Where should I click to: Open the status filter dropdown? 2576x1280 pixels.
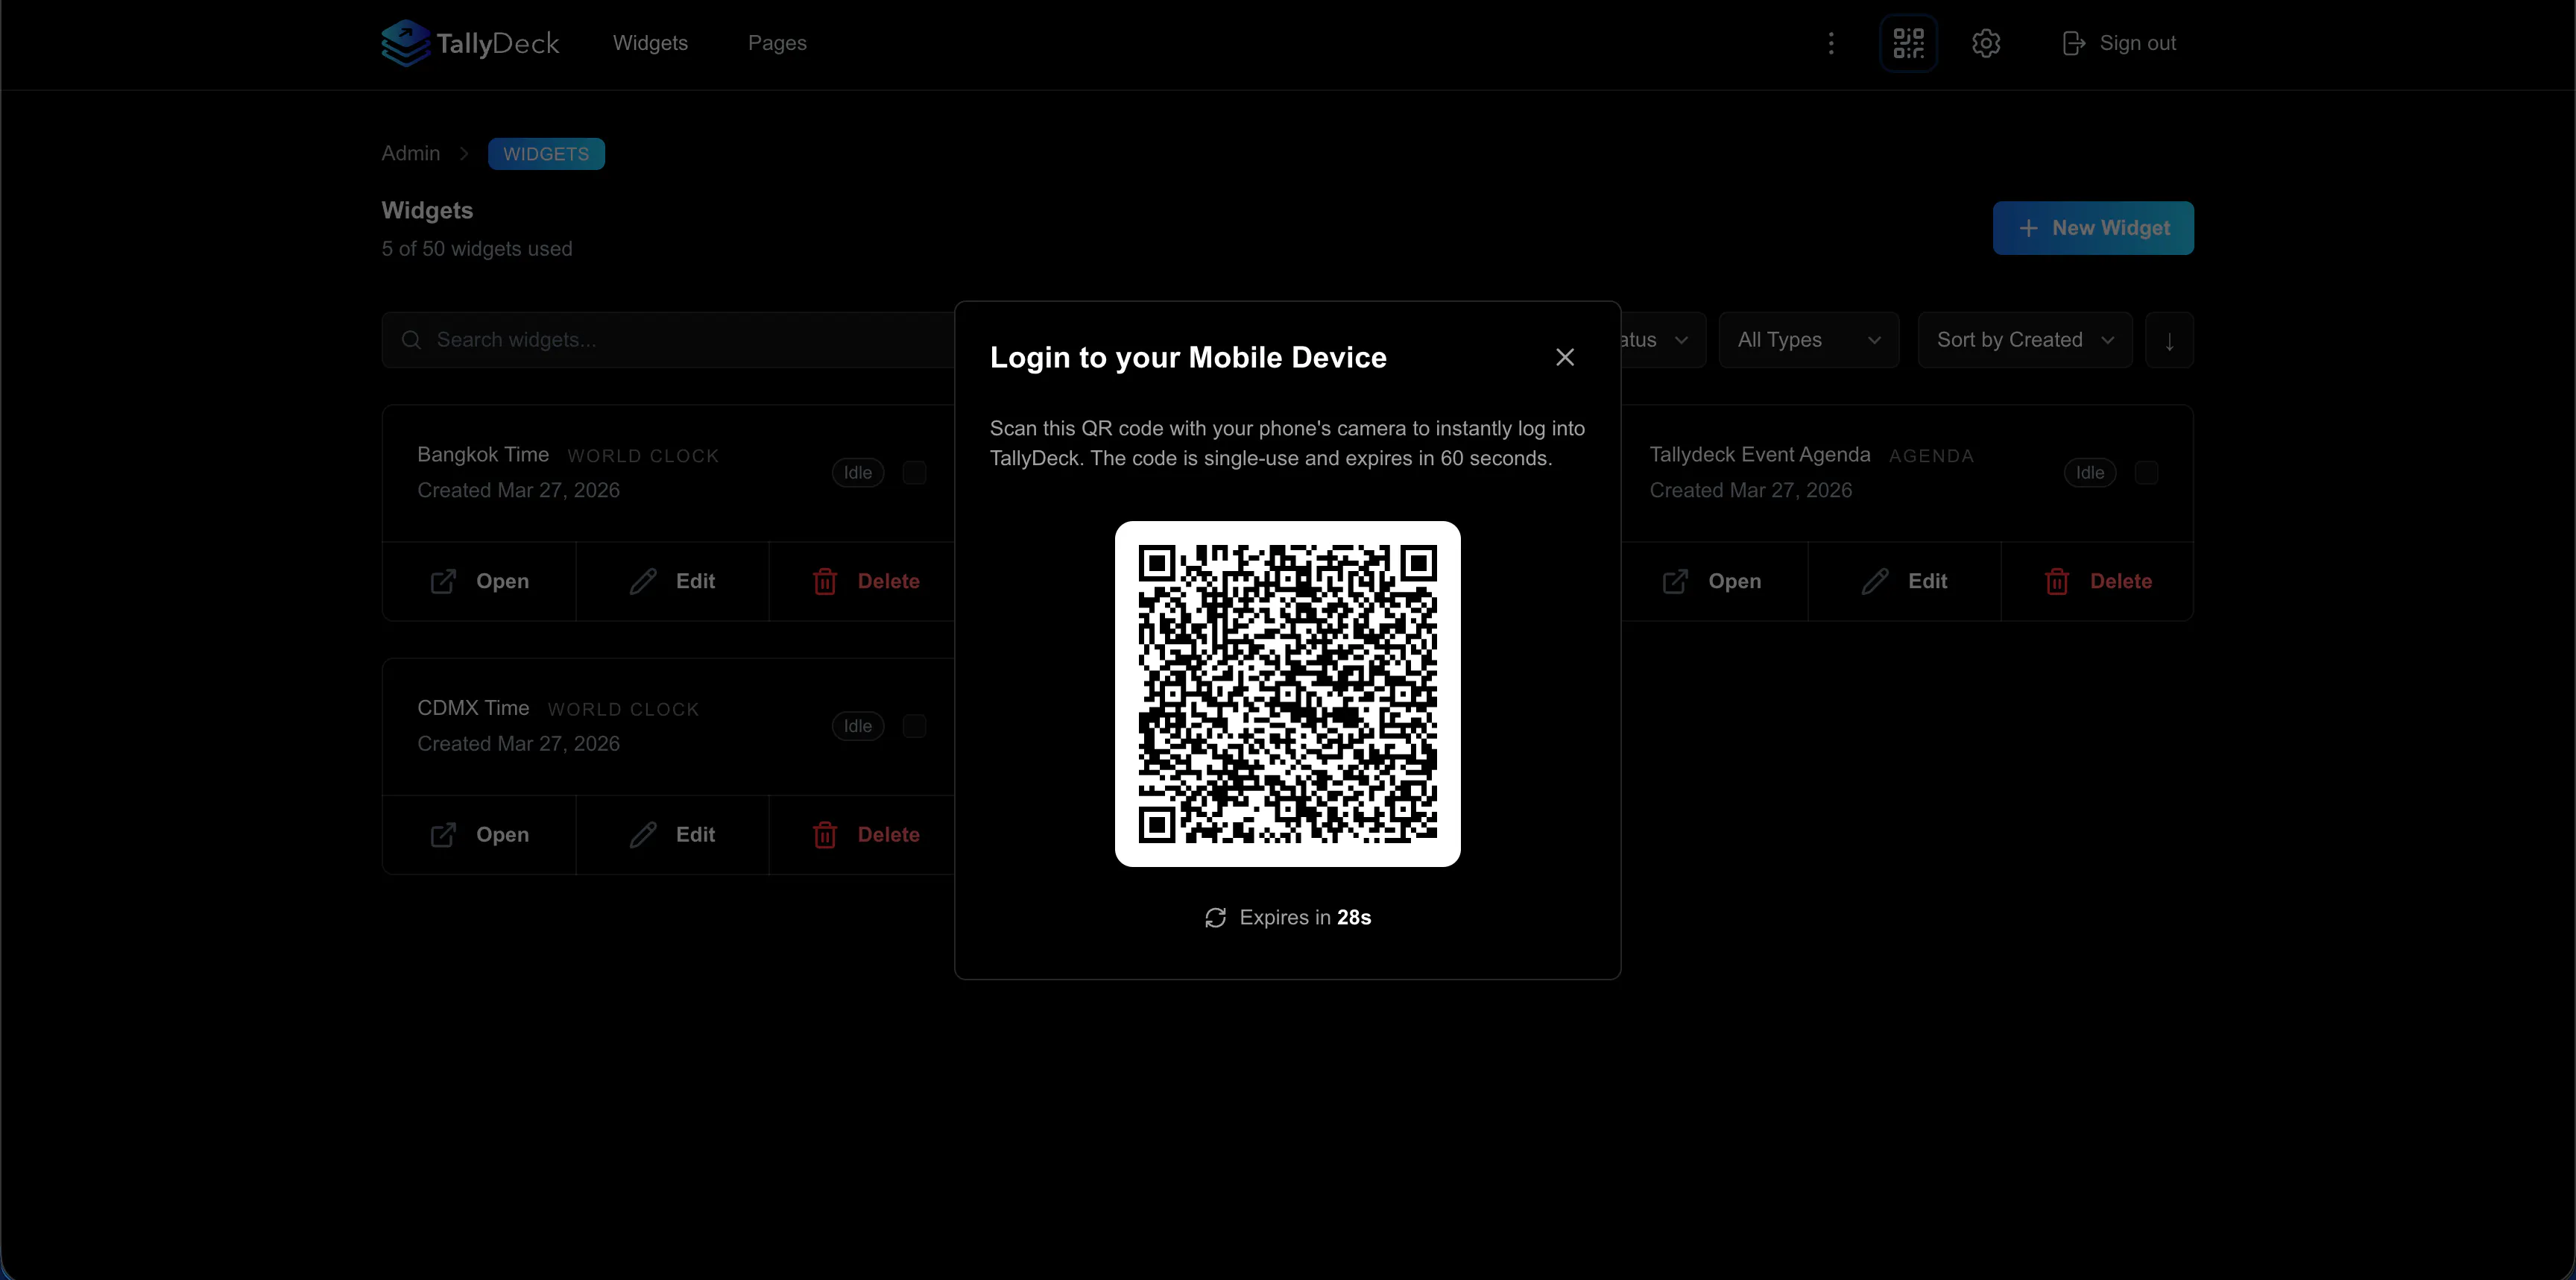tap(1663, 340)
